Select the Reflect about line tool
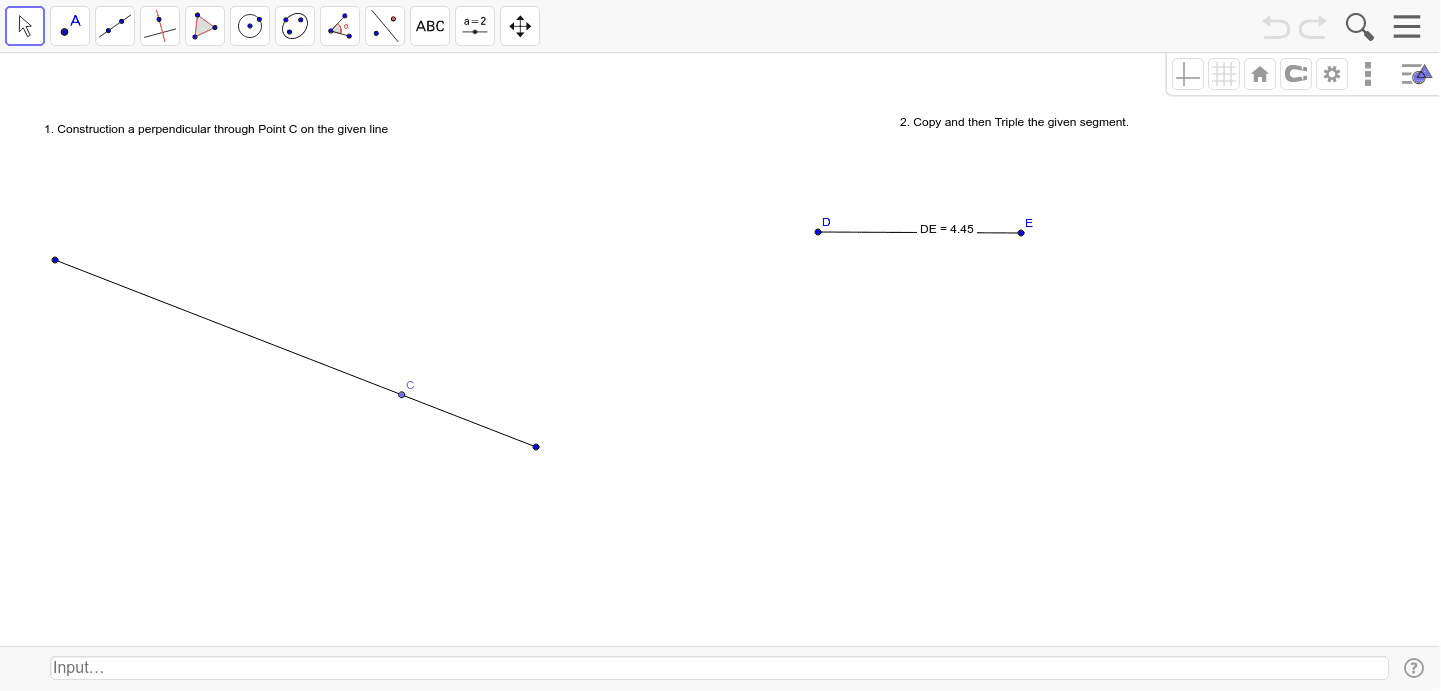The width and height of the screenshot is (1441, 691). point(385,26)
